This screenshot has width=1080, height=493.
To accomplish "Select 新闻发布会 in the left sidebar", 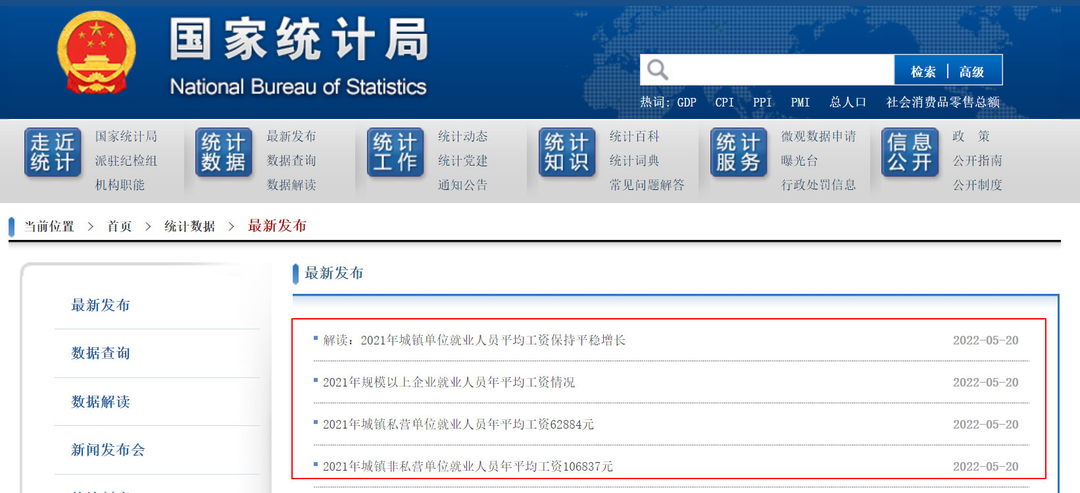I will point(108,450).
